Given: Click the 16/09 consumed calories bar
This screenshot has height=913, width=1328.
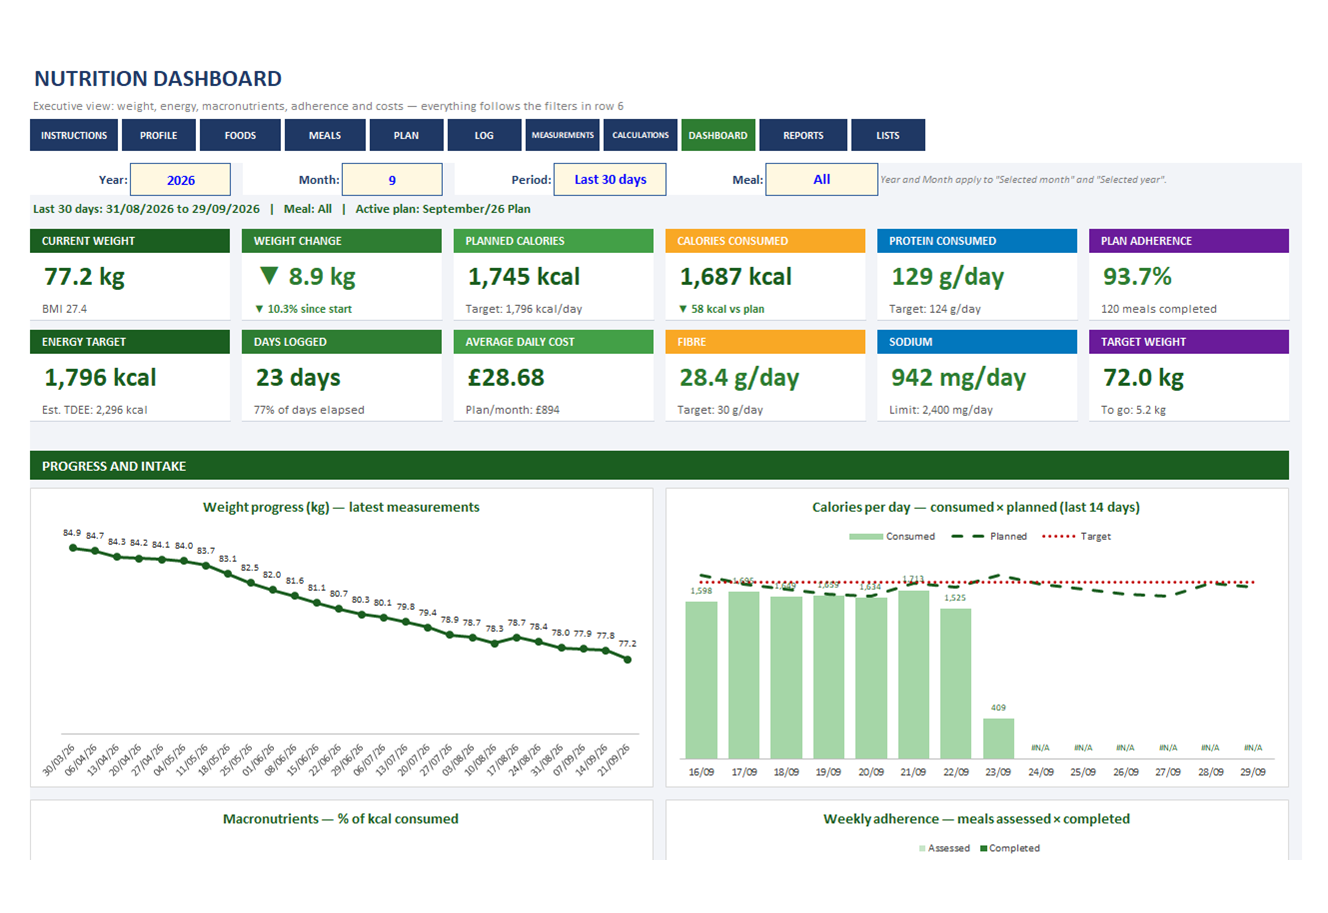Looking at the screenshot, I should (x=701, y=680).
